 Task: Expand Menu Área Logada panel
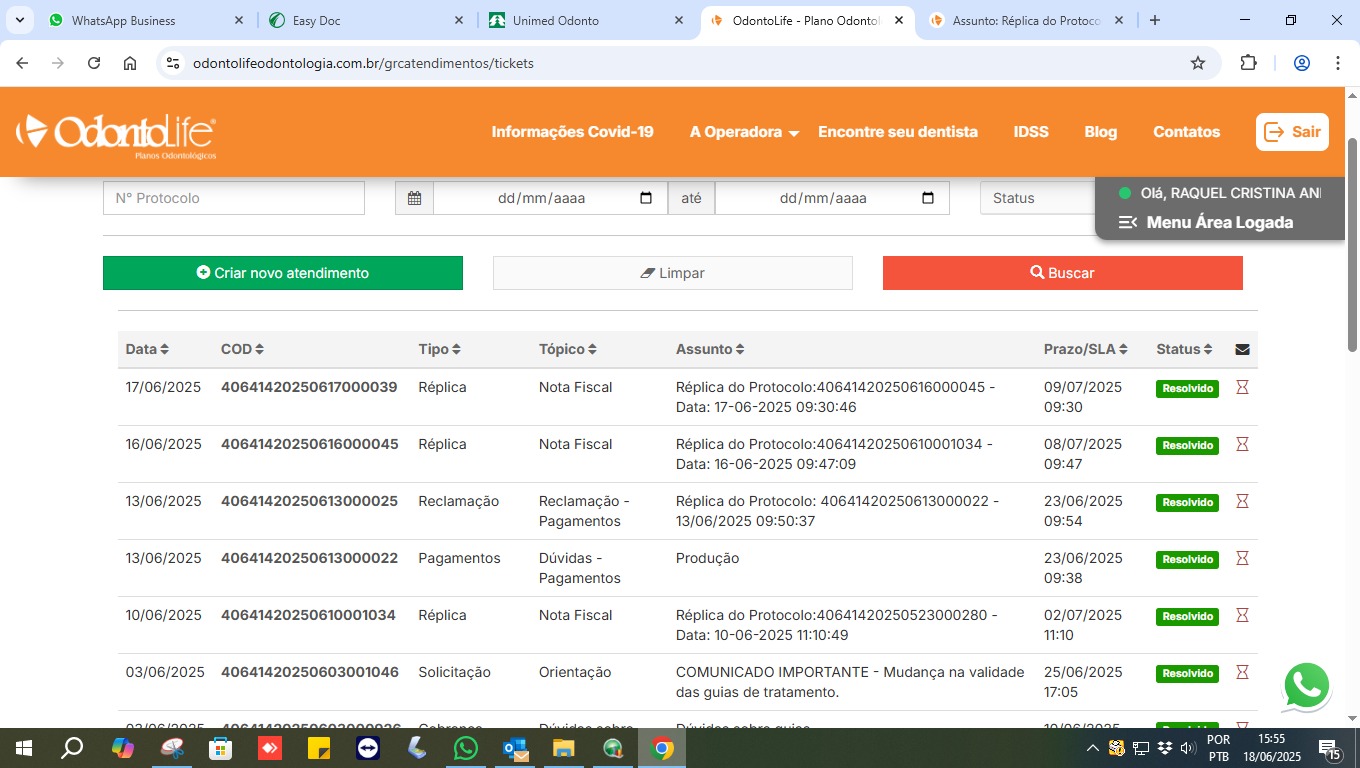[1207, 222]
